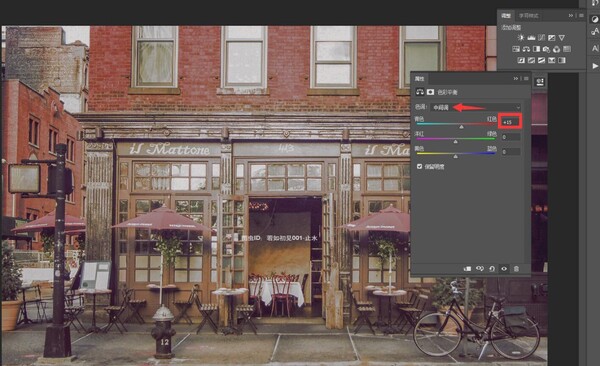Delete this adjustment layer with trash icon

[x=516, y=269]
